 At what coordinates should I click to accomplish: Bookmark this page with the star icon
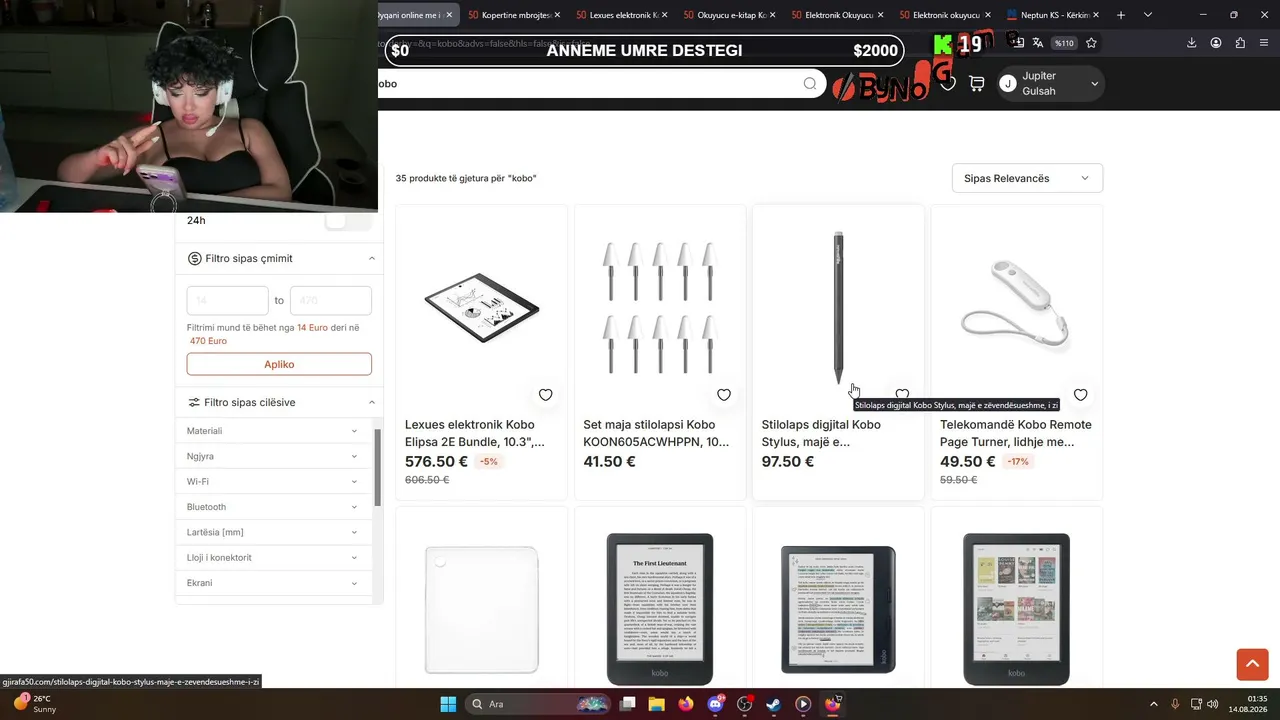coord(1091,43)
